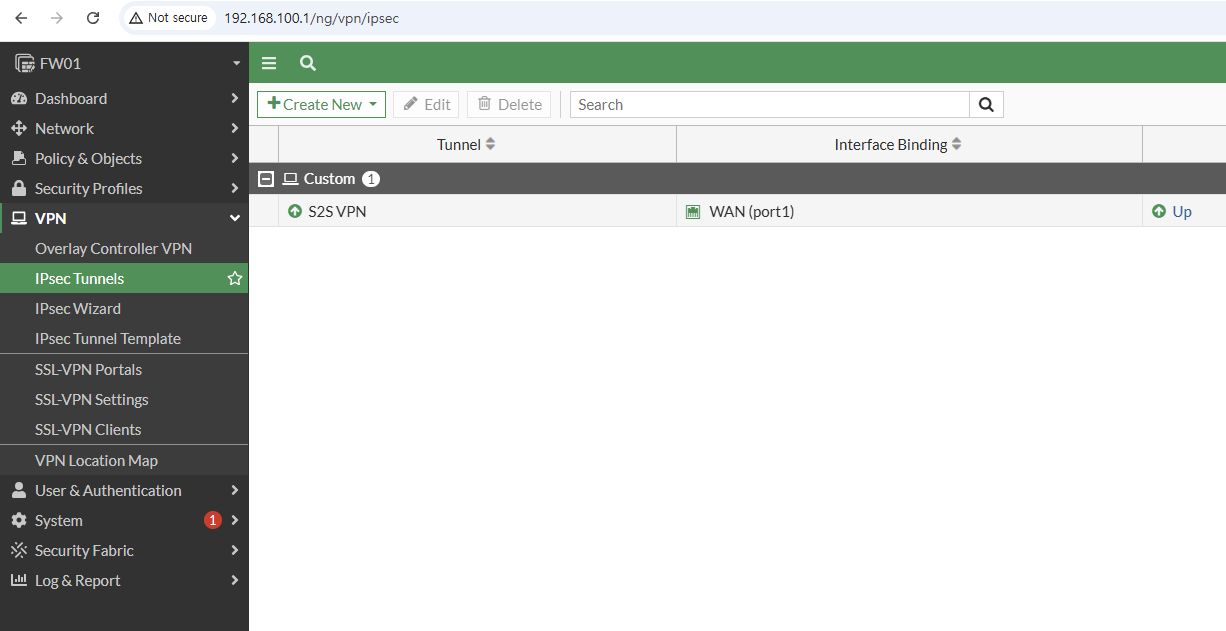
Task: Click the port icon beside WAN (port1)
Action: click(693, 212)
